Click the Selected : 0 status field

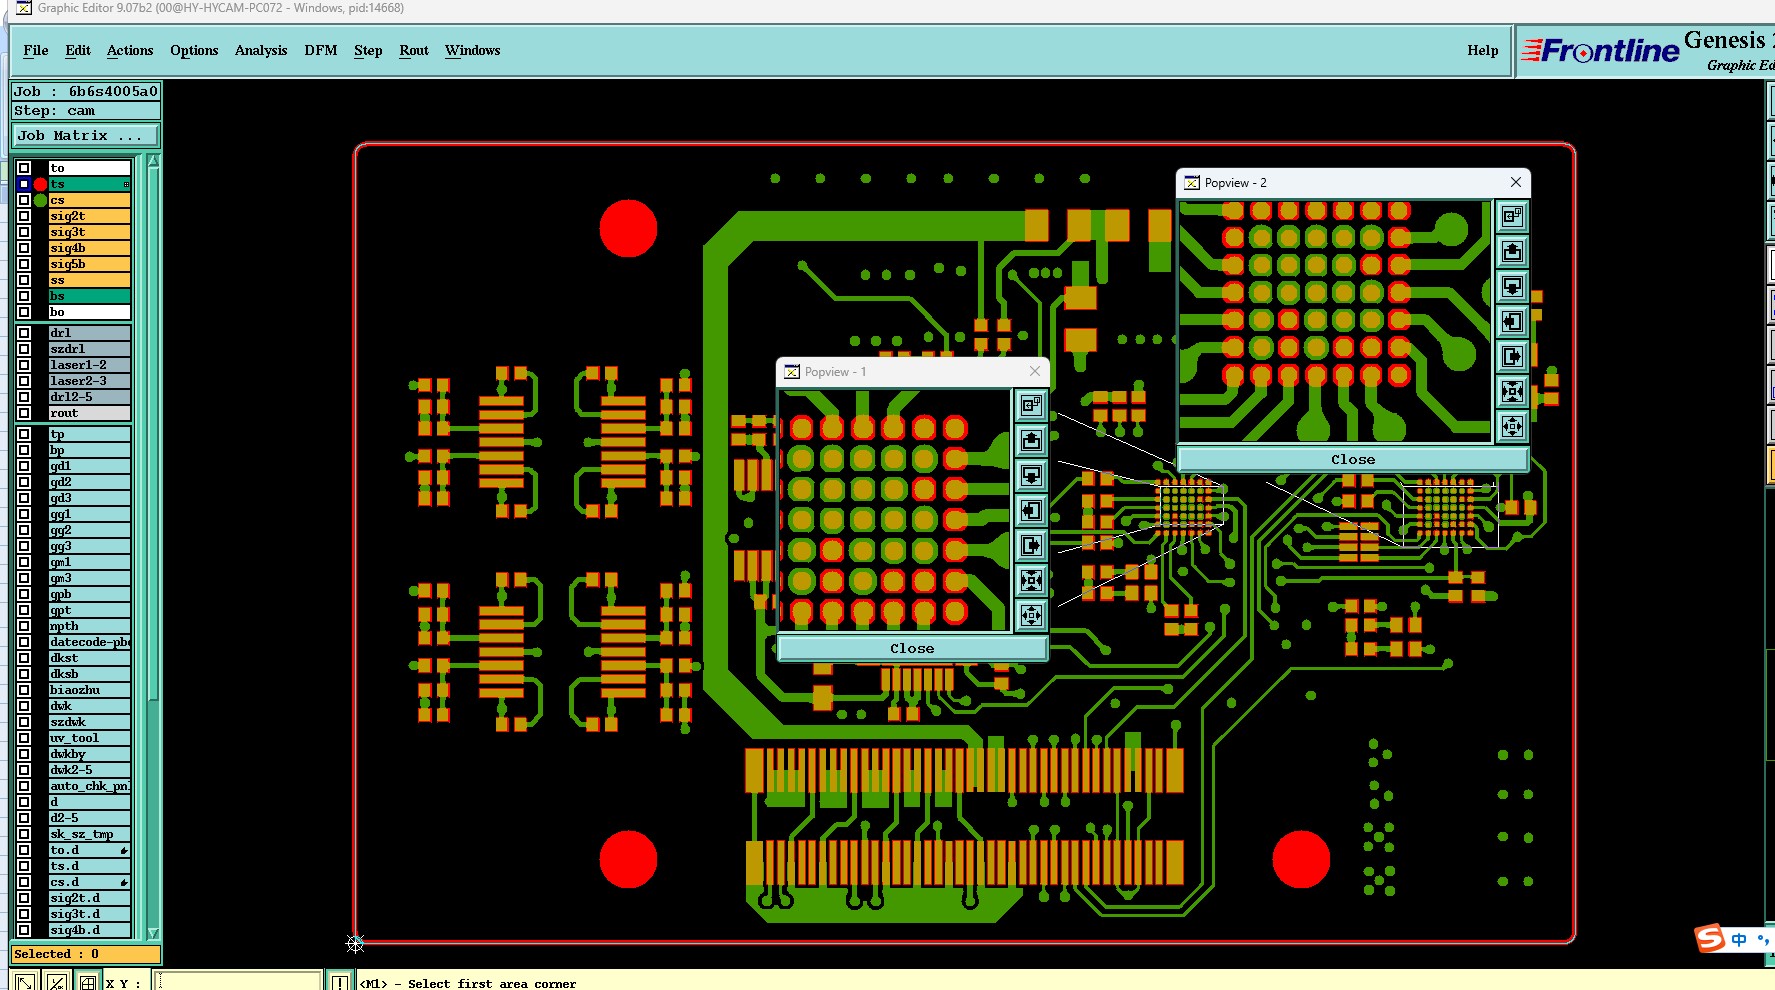click(85, 954)
